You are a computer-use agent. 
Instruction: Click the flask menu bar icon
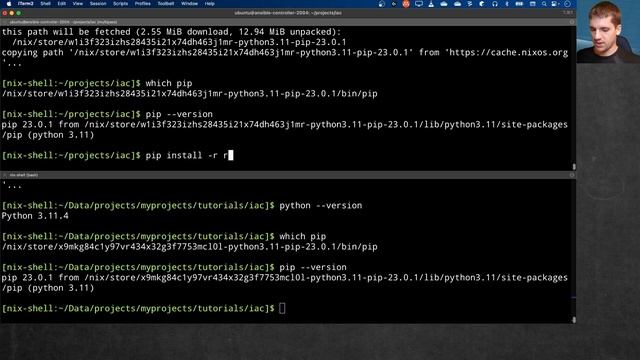[431, 4]
